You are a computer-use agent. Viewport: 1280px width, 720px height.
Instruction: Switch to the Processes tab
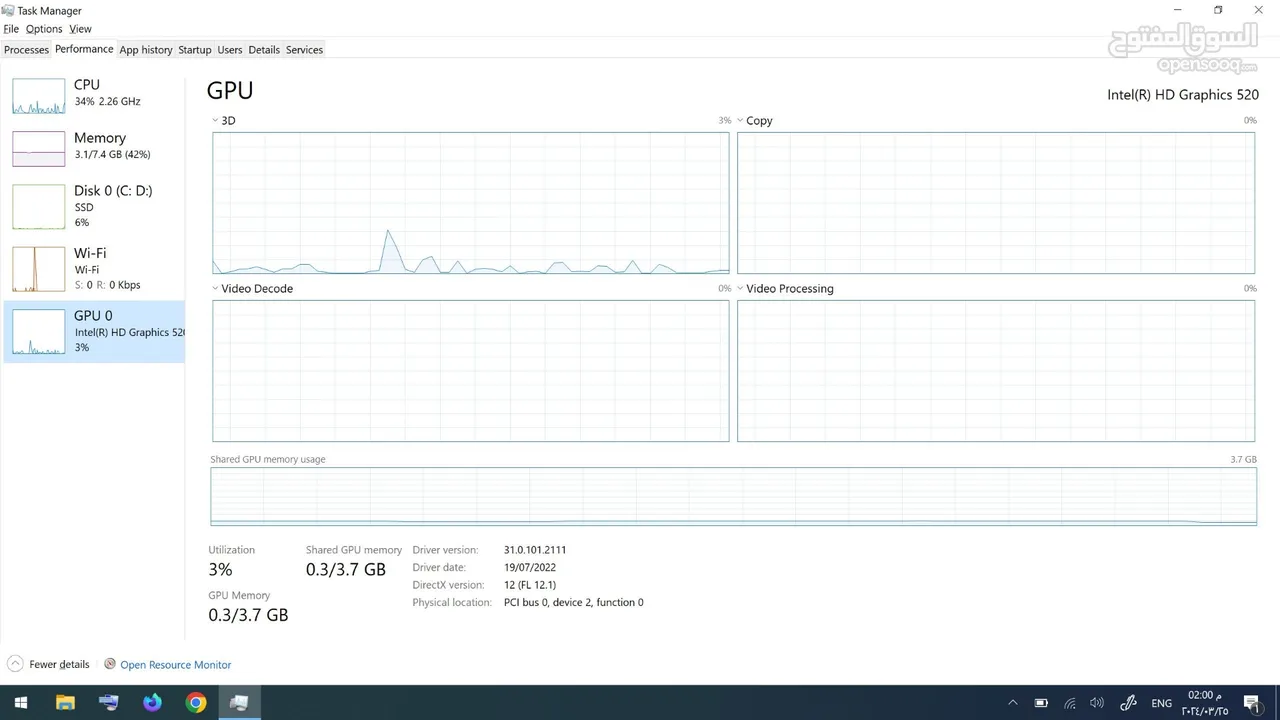click(26, 50)
